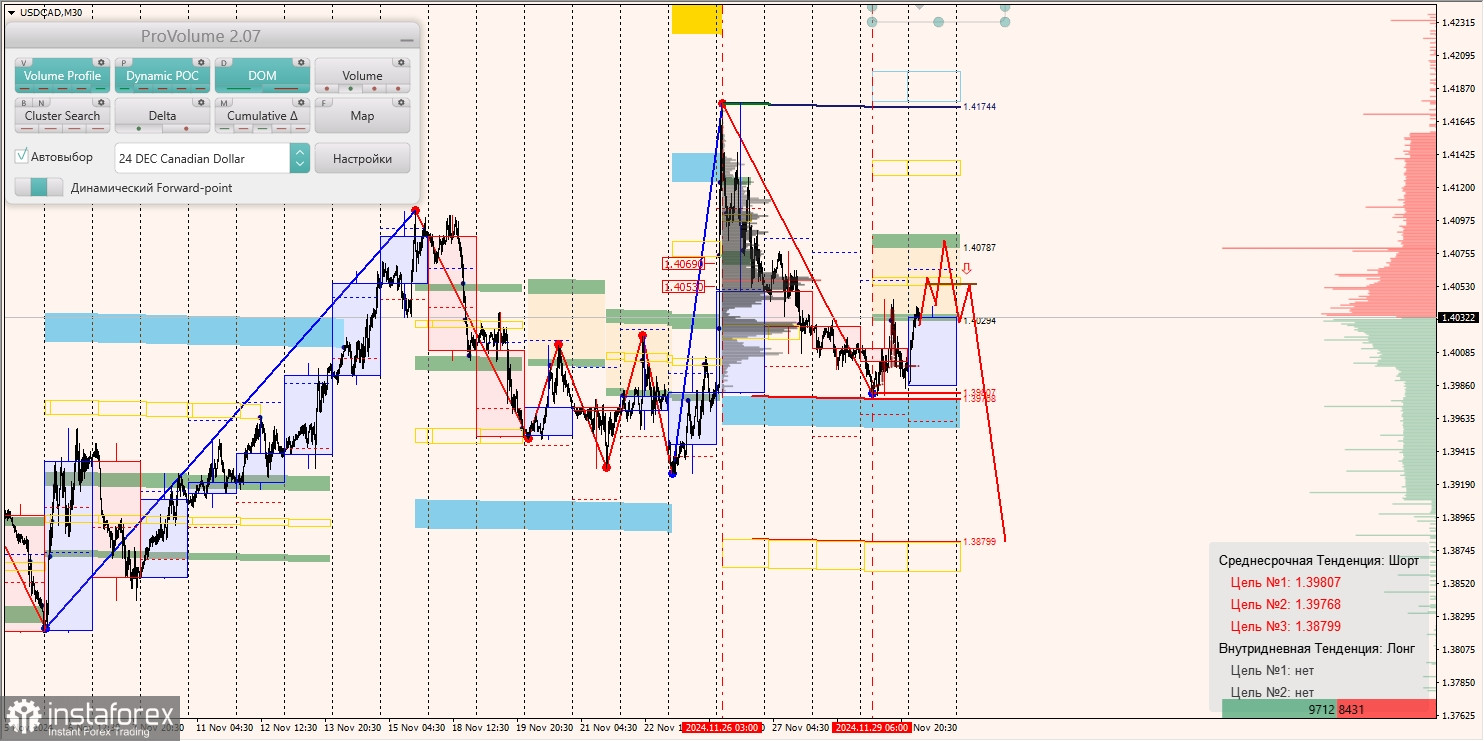Click the D hotkey tag on DOM

(224, 63)
